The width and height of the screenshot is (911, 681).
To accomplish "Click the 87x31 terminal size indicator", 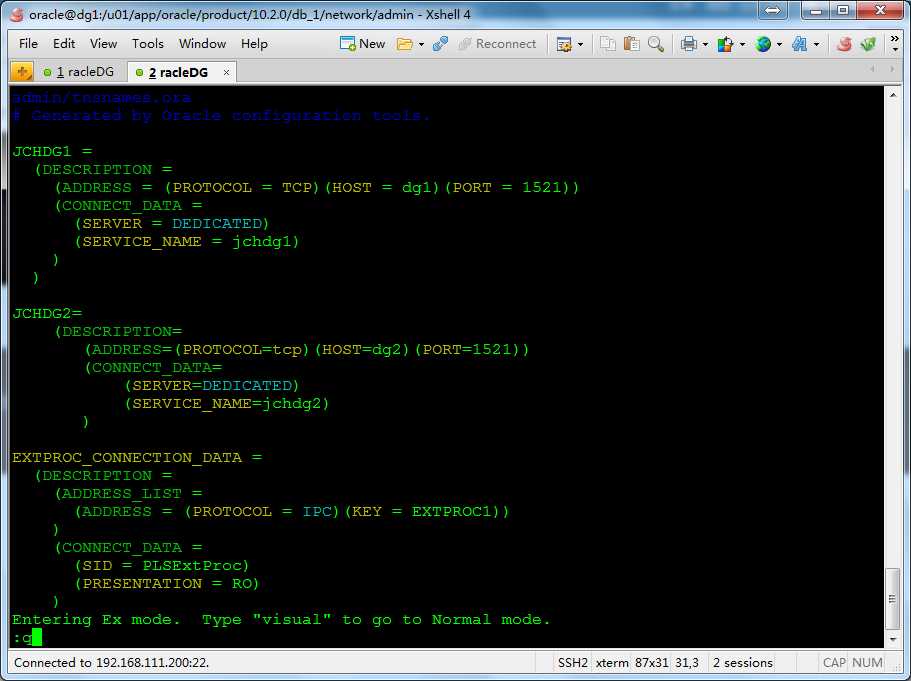I will coord(651,662).
